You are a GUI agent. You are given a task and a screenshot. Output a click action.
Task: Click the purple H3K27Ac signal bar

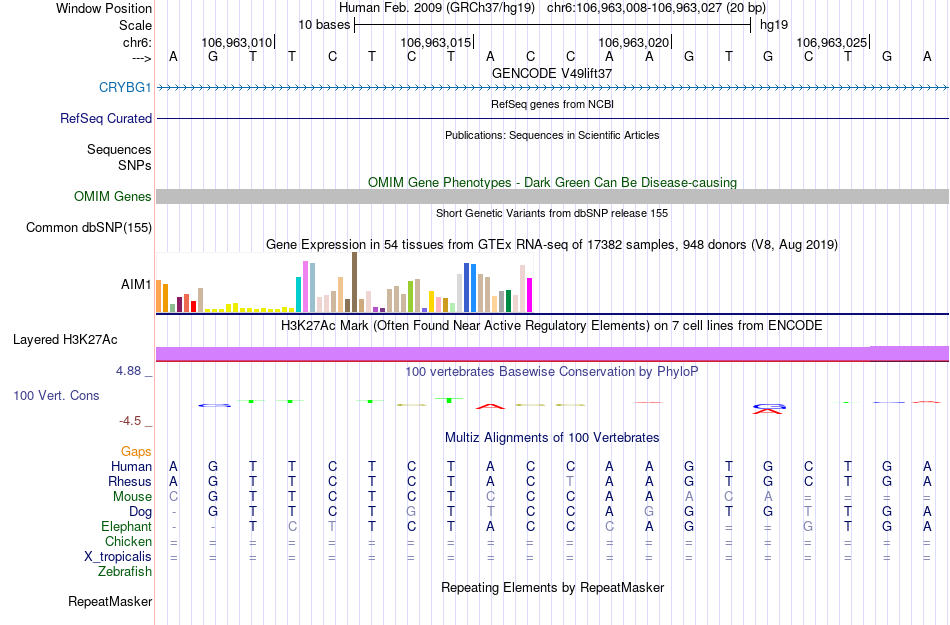[x=553, y=354]
